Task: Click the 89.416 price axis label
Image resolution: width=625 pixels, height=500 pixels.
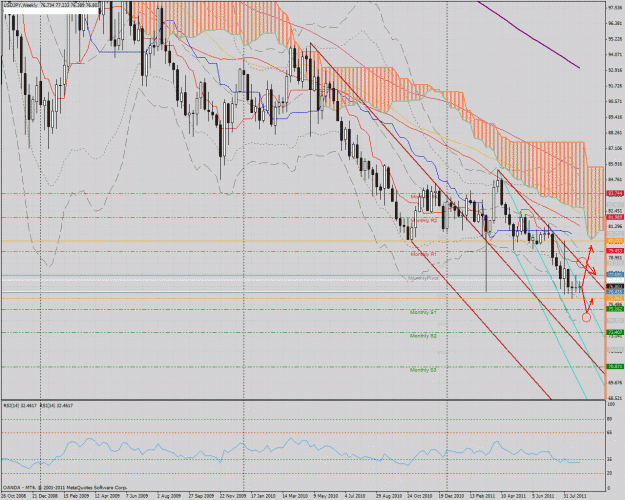Action: (x=615, y=117)
